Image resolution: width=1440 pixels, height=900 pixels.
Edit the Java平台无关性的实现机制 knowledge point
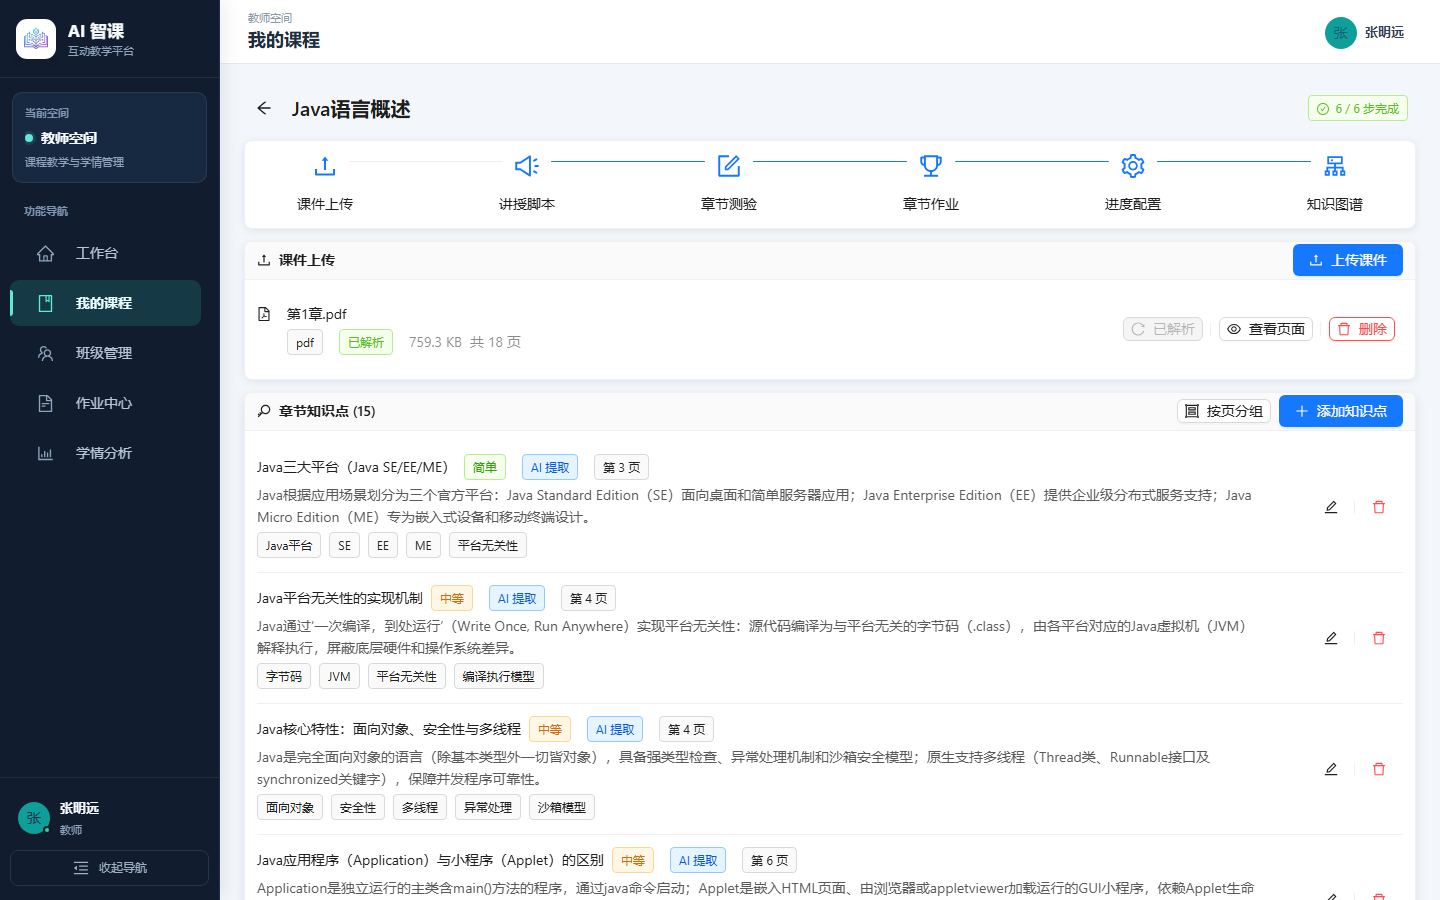tap(1331, 638)
